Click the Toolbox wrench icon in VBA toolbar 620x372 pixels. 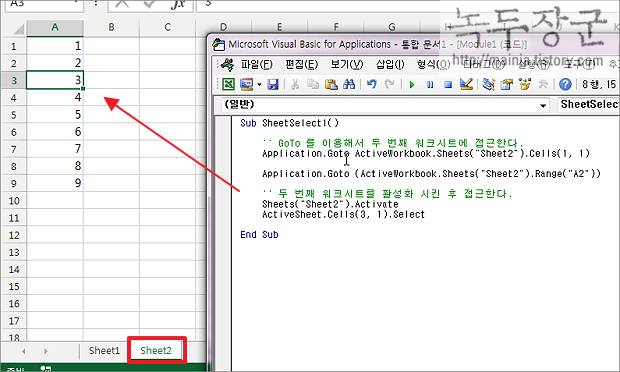543,84
